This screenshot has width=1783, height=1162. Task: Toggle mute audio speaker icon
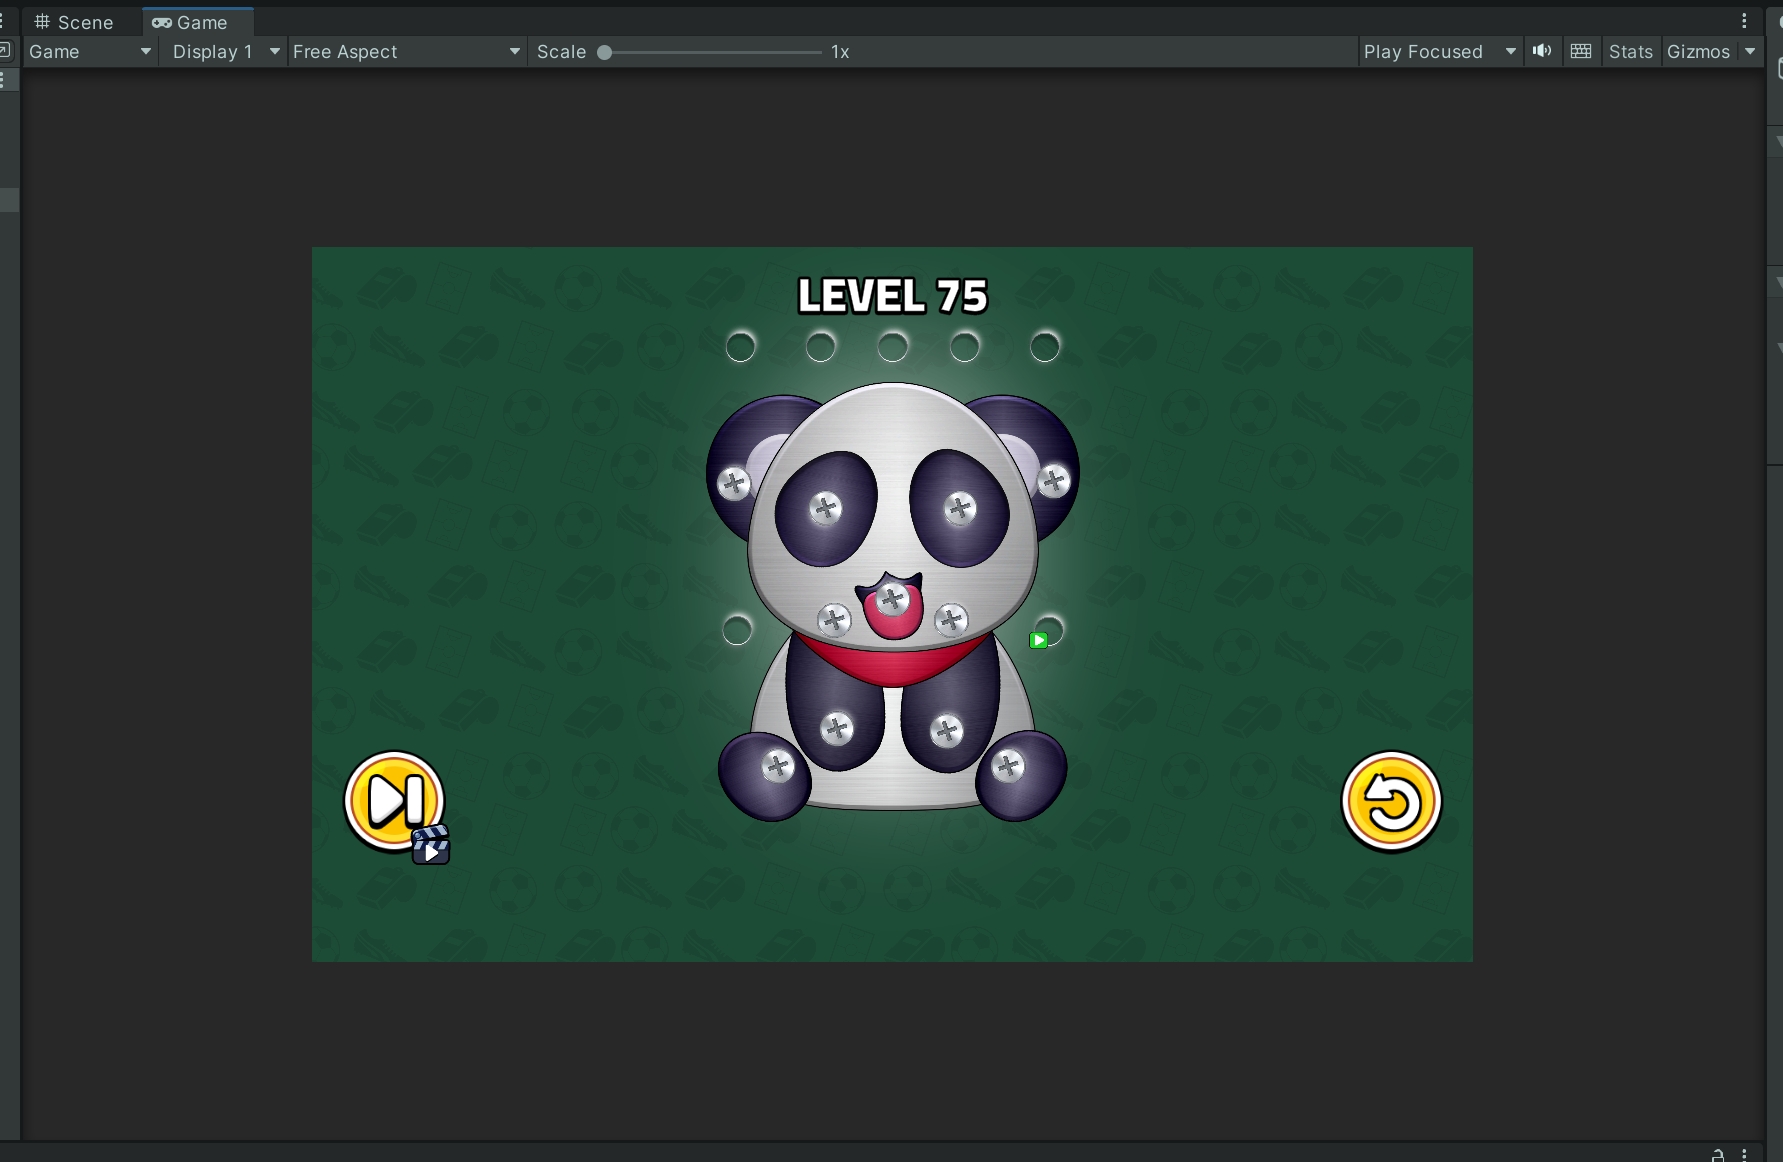1542,51
